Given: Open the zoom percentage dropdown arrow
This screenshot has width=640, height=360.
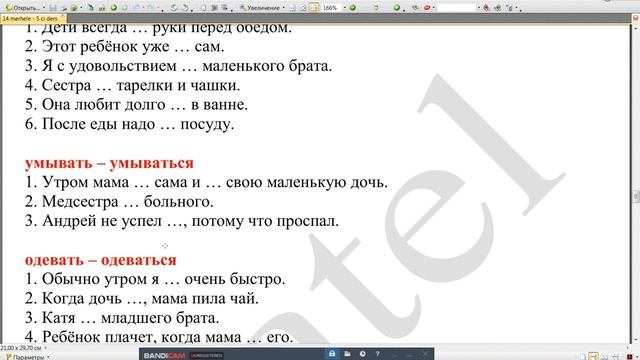Looking at the screenshot, I should click(x=345, y=7).
